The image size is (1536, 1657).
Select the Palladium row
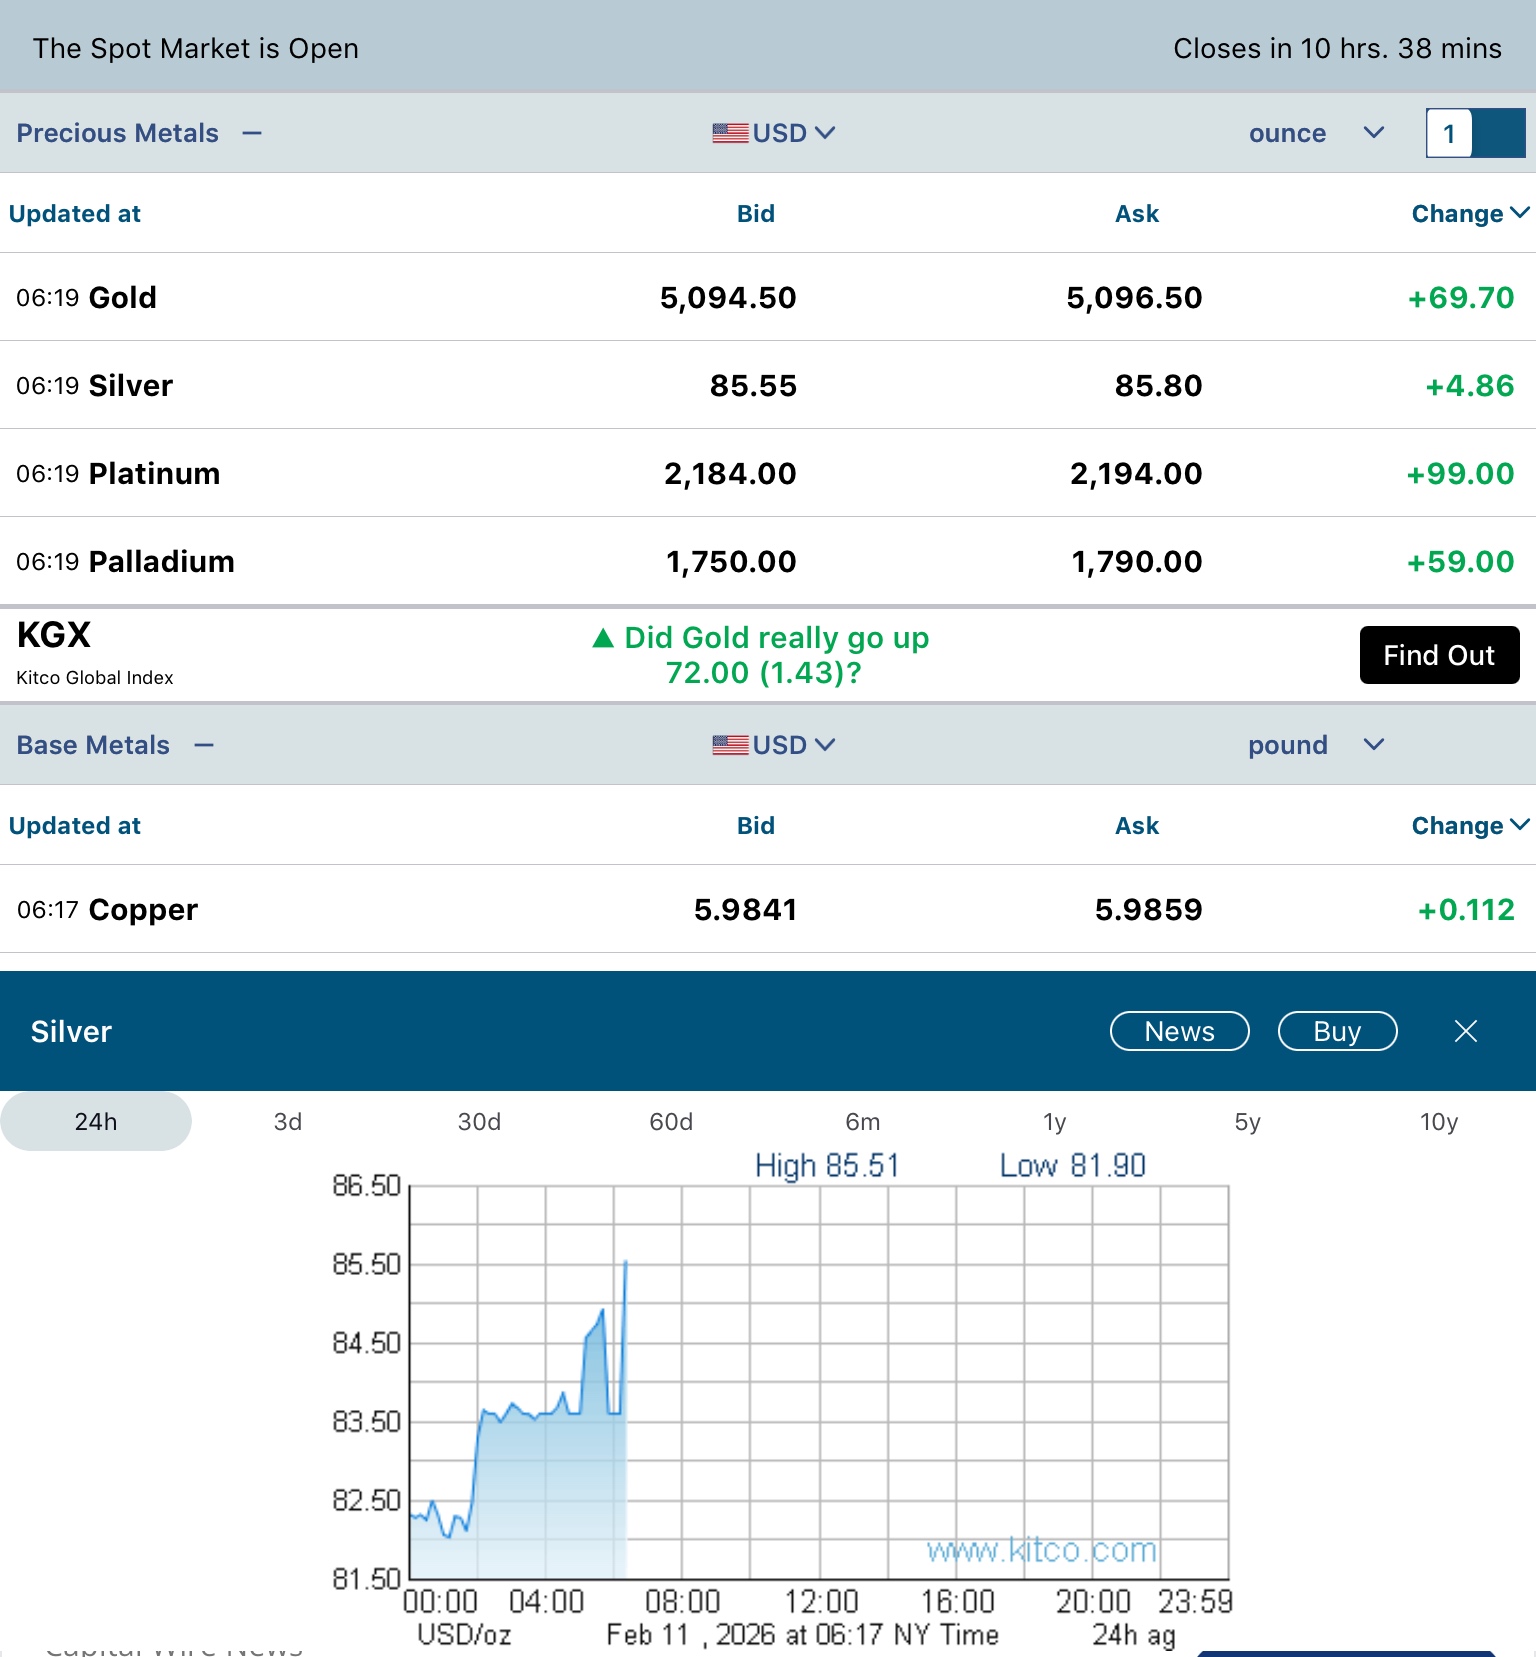pyautogui.click(x=768, y=561)
